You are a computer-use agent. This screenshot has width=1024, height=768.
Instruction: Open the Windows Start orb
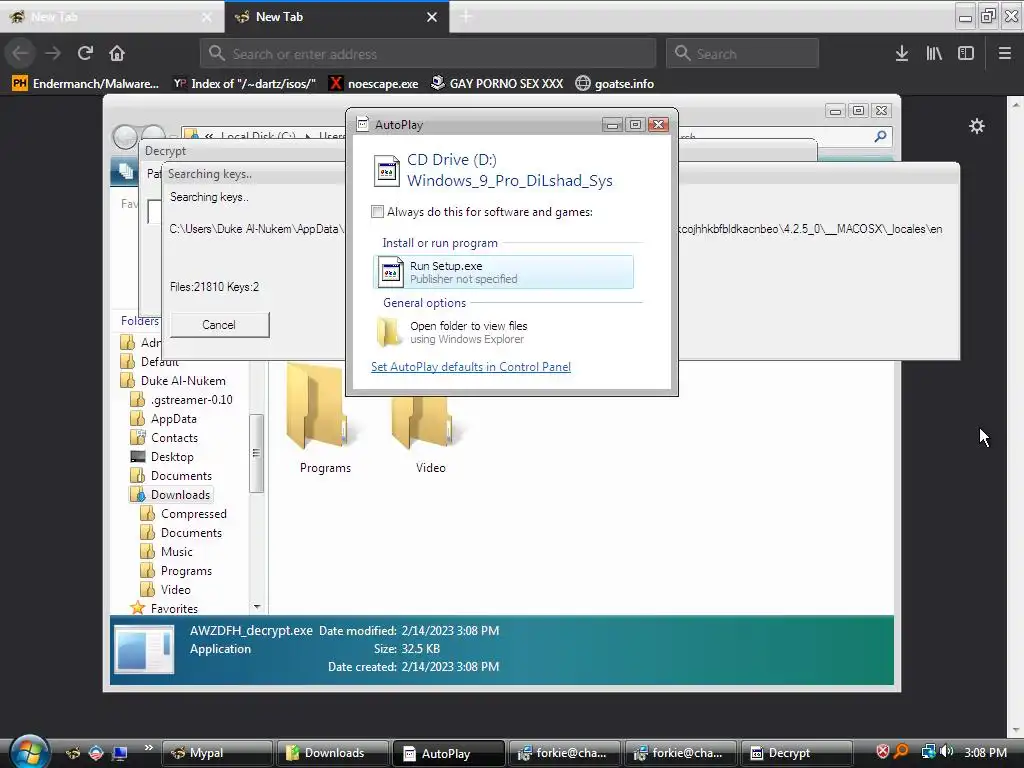[29, 752]
